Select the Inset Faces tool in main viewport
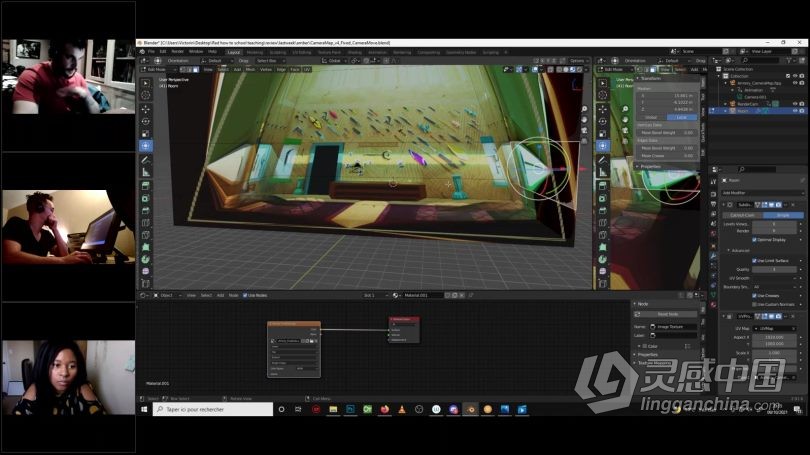The height and width of the screenshot is (455, 810). tap(146, 198)
